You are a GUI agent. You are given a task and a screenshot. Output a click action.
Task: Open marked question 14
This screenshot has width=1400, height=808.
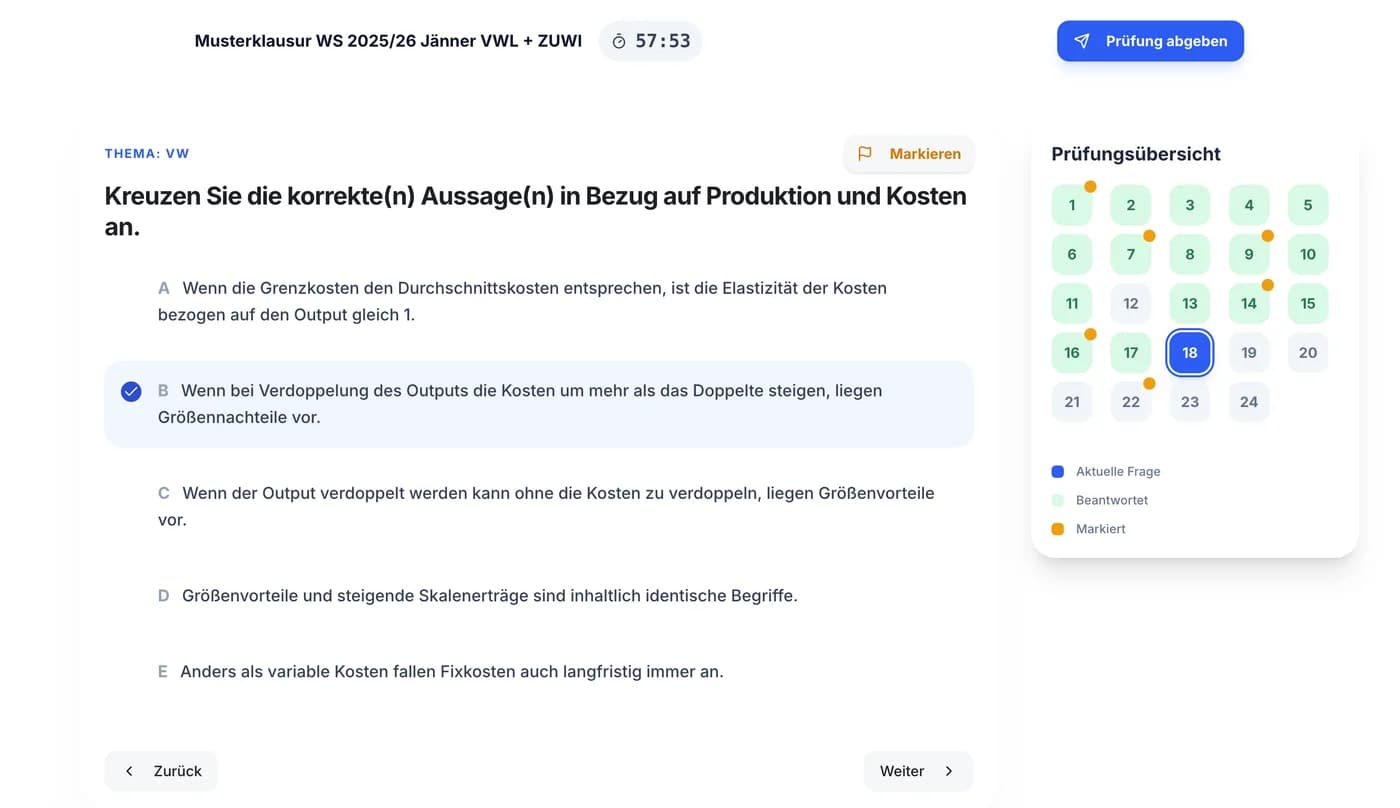tap(1249, 303)
